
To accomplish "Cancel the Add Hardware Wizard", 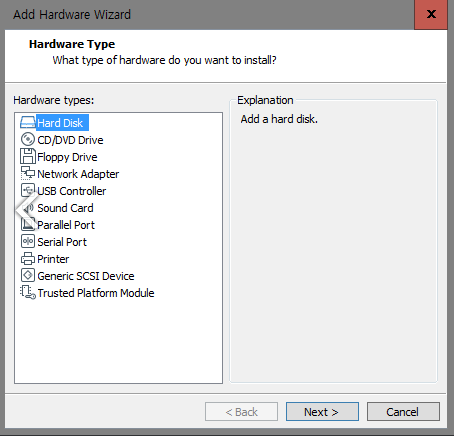I will pyautogui.click(x=403, y=412).
